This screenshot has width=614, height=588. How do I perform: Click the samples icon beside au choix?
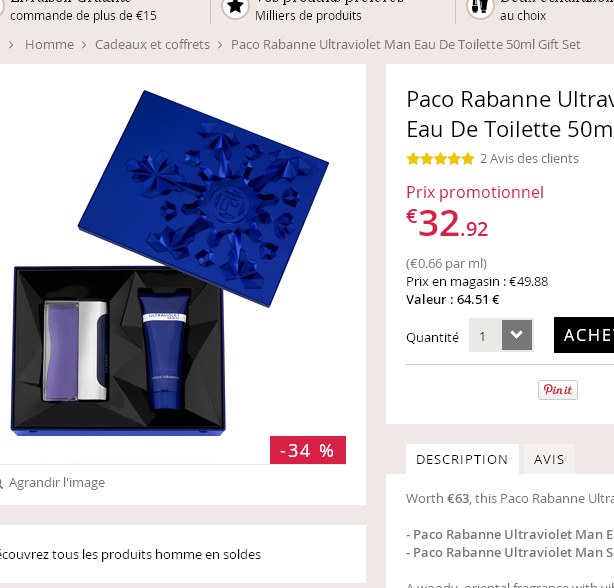[x=480, y=7]
